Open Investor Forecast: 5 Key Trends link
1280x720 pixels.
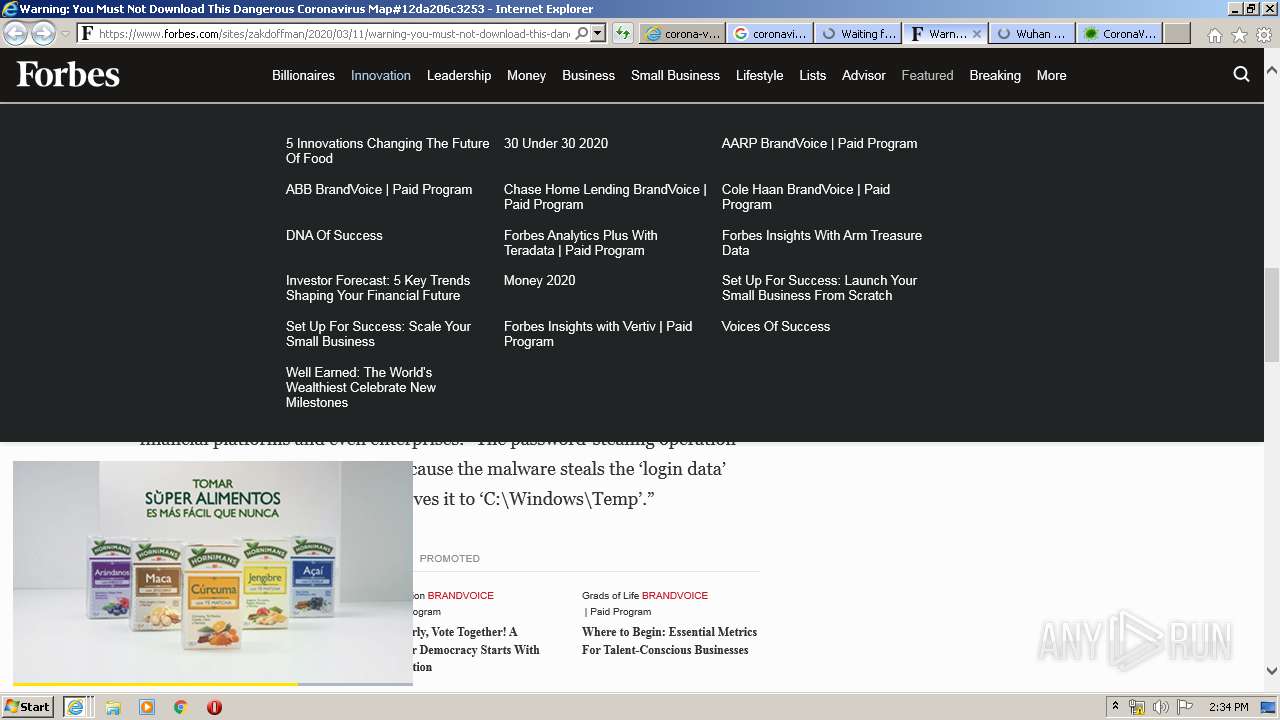[x=378, y=288]
